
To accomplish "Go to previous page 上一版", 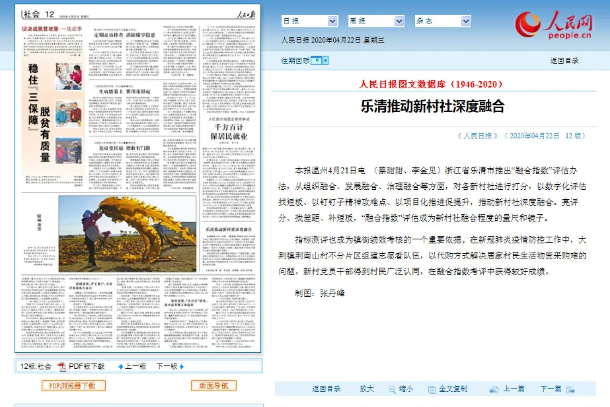I will click(x=135, y=366).
